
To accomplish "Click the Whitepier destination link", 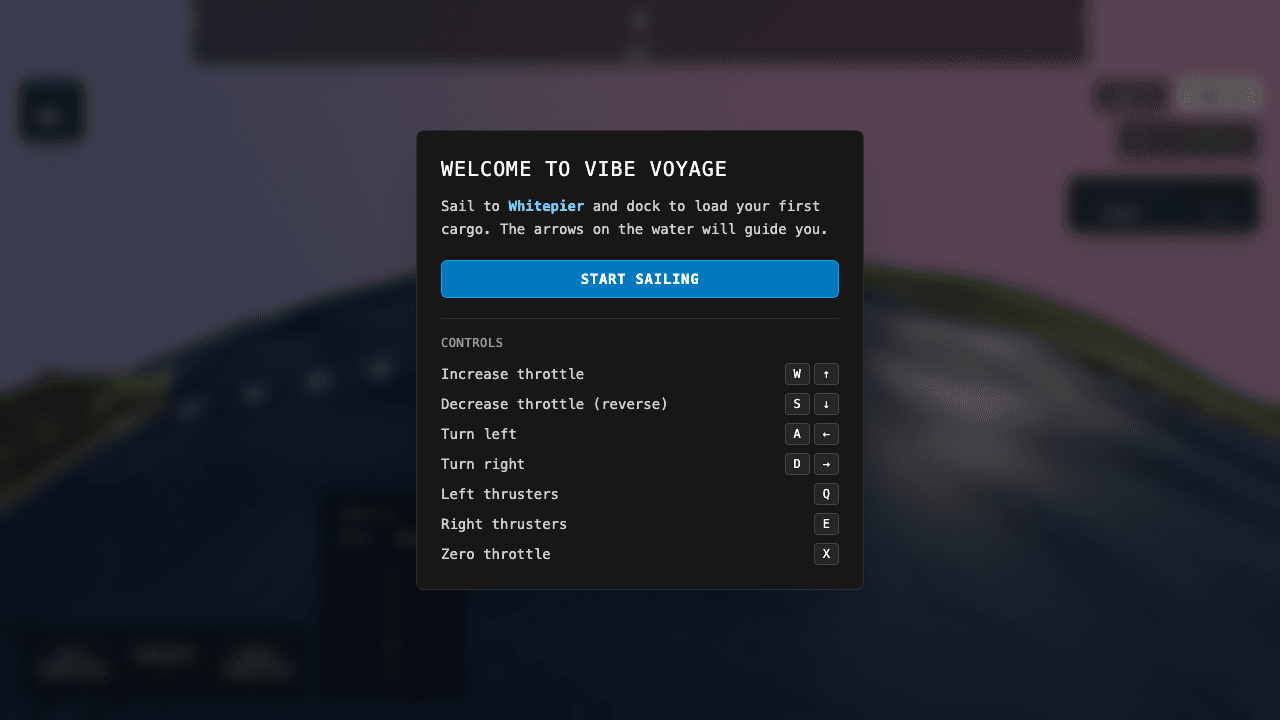I will point(546,206).
